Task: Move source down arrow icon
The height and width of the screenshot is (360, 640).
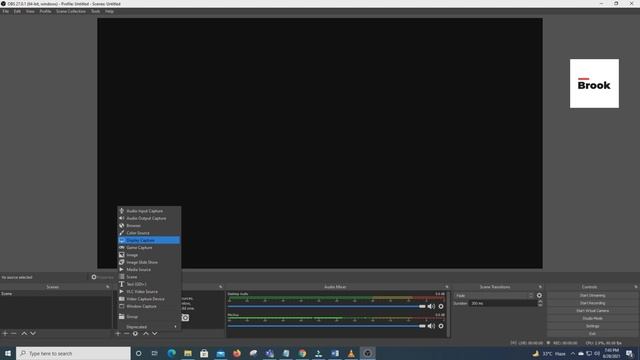Action: coord(155,333)
